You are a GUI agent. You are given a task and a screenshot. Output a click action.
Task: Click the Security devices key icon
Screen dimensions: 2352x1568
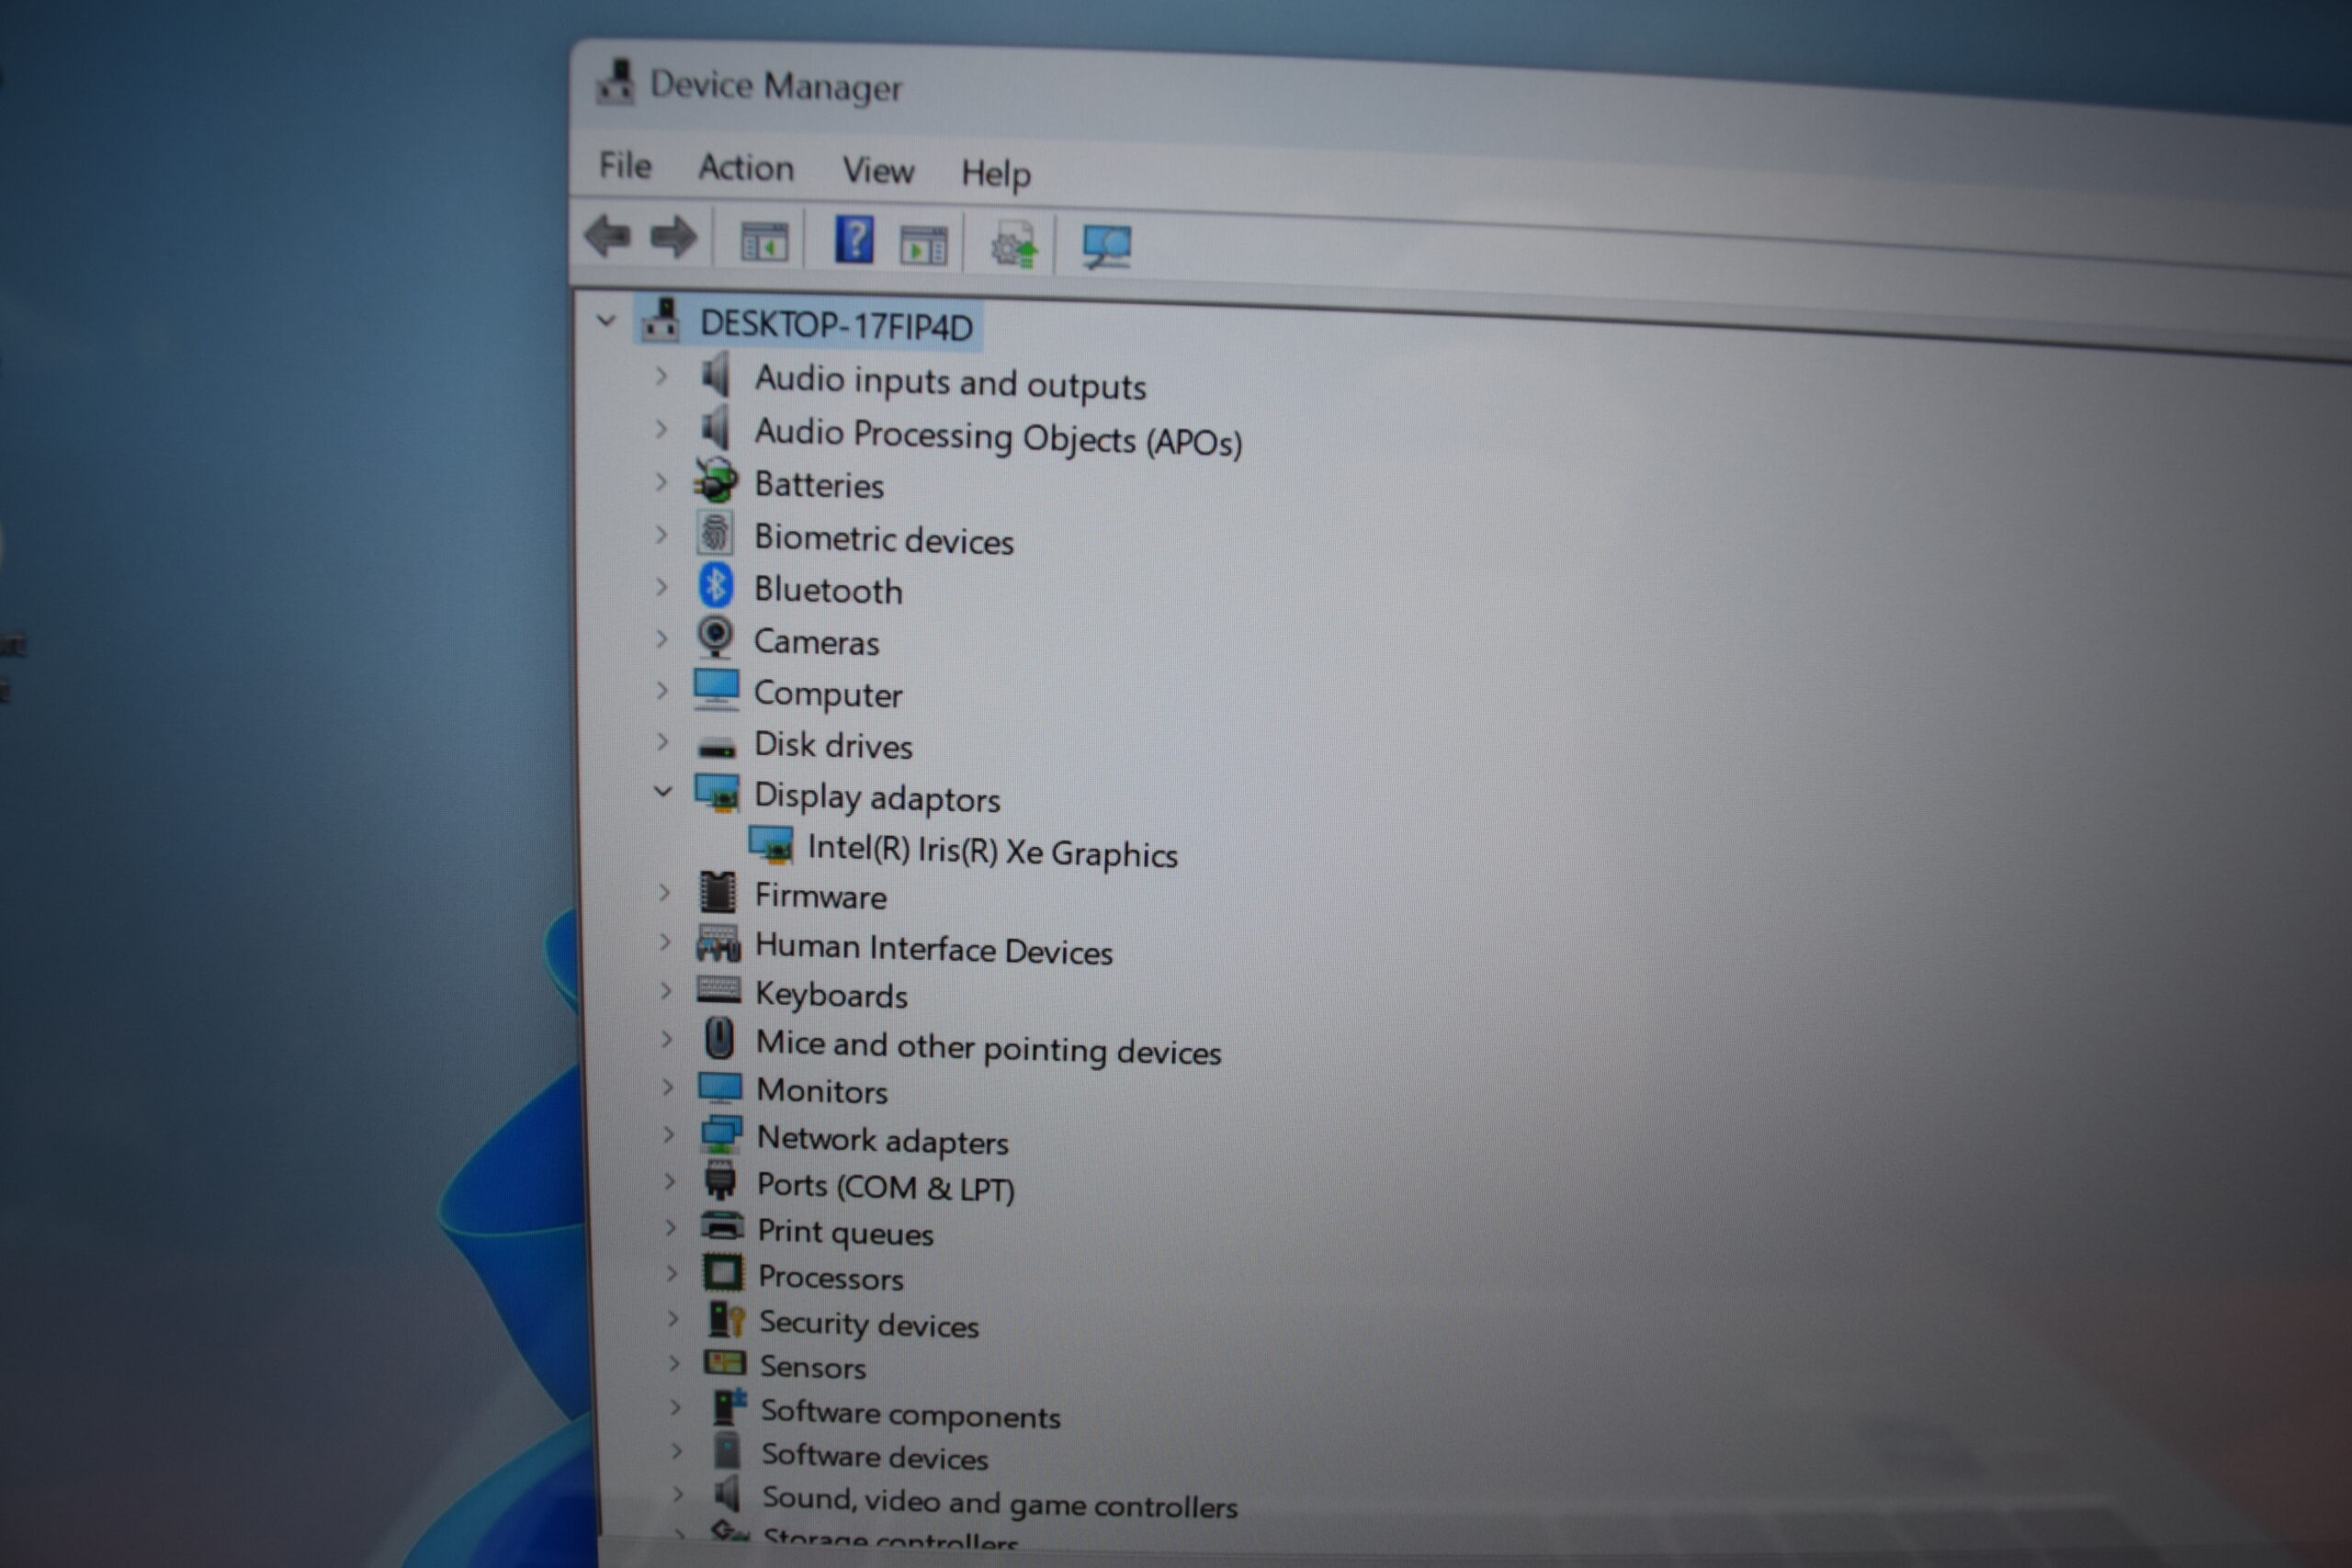click(726, 1320)
